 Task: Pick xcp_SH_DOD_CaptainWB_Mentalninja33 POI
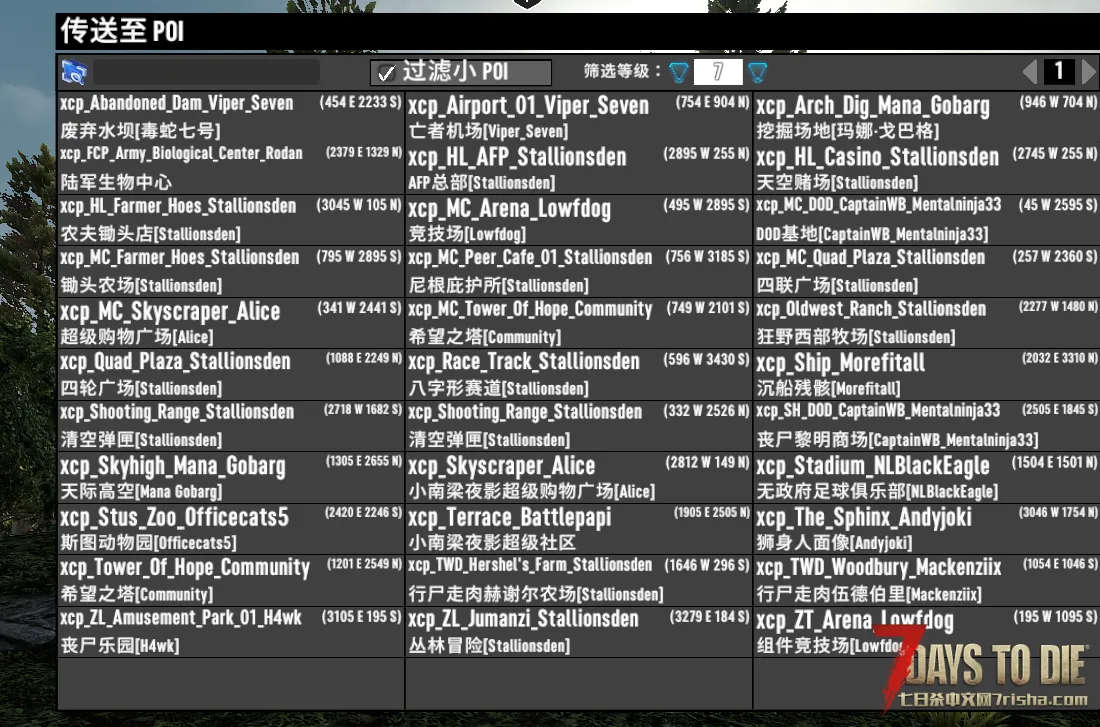[927, 426]
